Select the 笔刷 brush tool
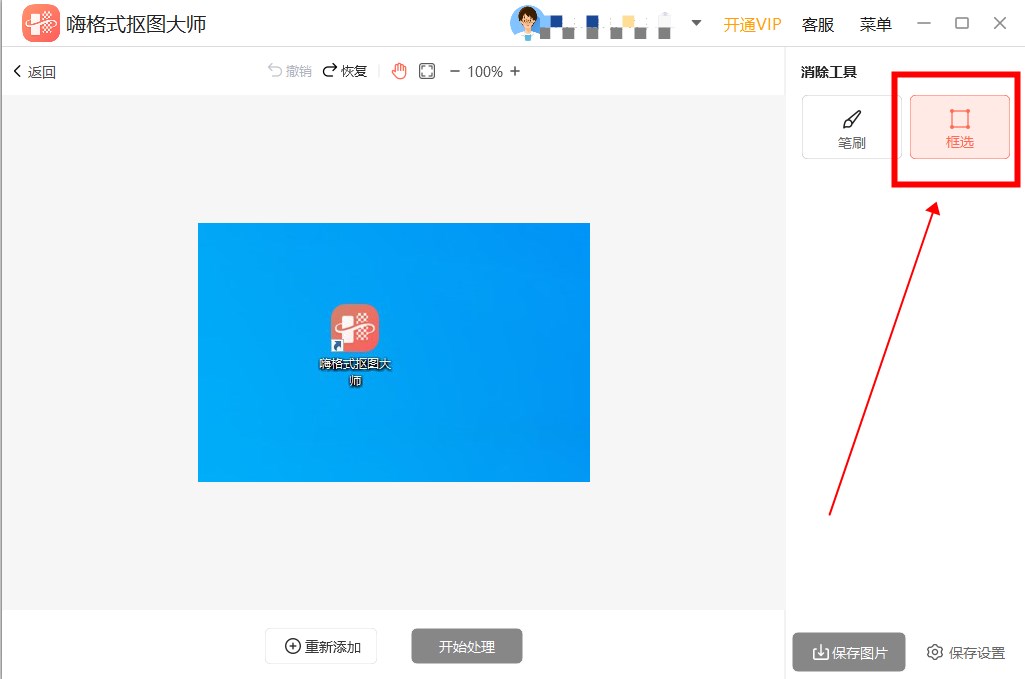The image size is (1025, 679). 851,127
